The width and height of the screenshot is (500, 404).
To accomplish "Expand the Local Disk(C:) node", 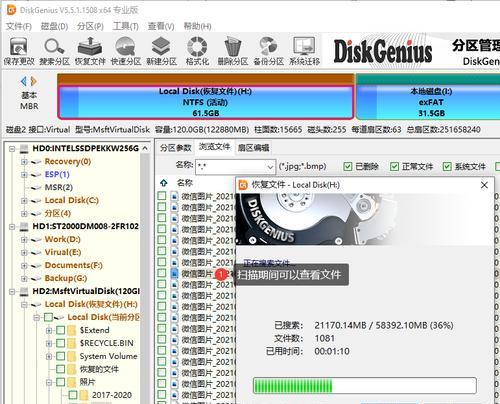I will tap(24, 201).
